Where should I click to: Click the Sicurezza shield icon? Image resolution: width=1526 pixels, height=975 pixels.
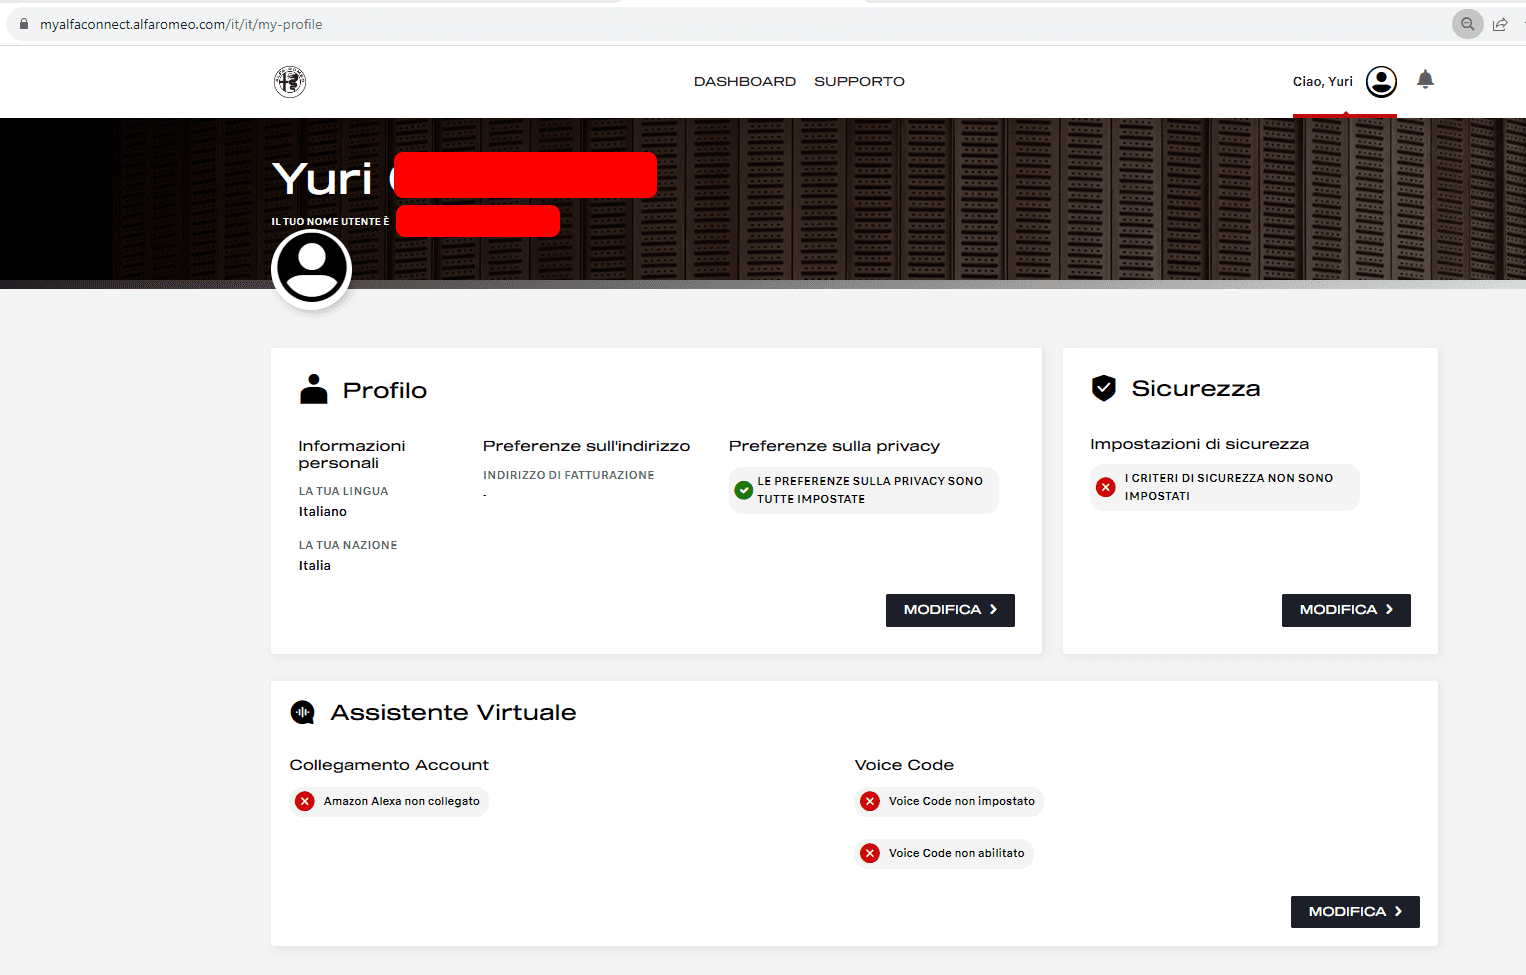(x=1104, y=388)
